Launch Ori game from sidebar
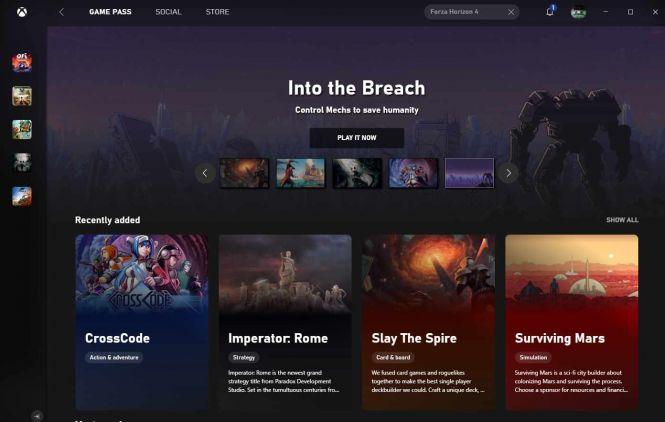 coord(22,63)
